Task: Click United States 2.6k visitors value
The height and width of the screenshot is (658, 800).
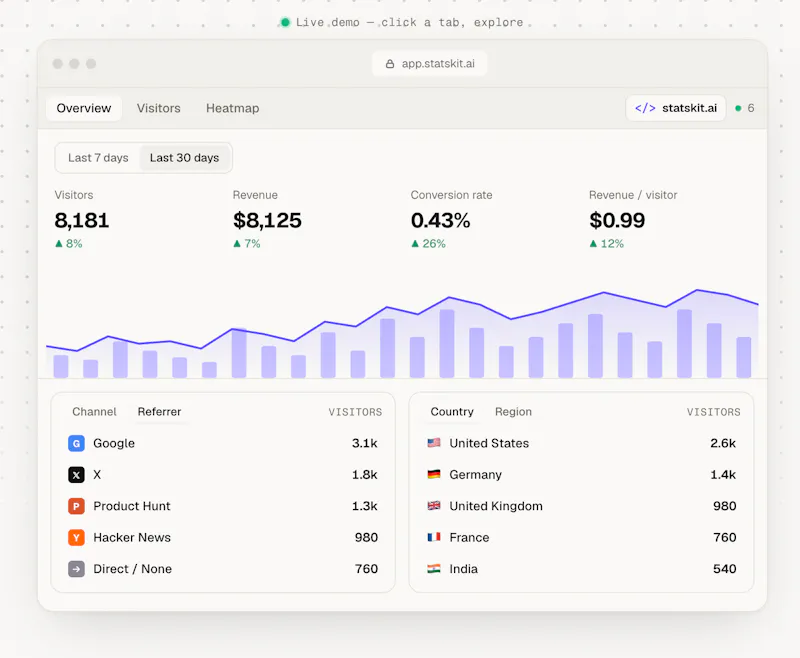Action: (x=723, y=443)
